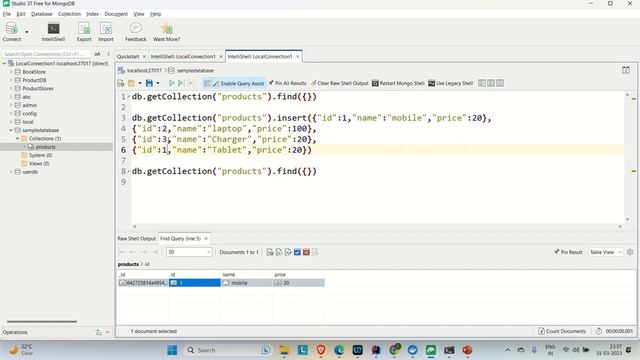Click the open file folder icon in the shell toolbar

tap(131, 83)
